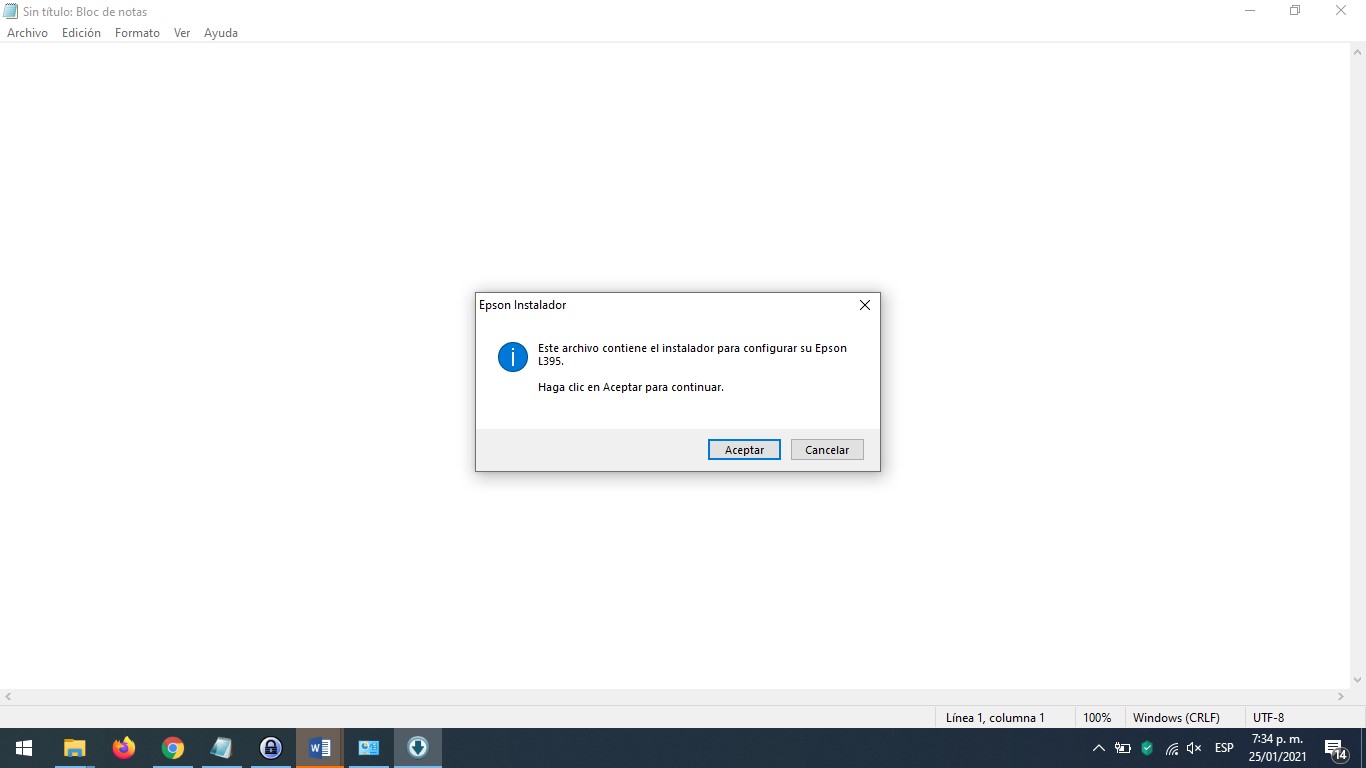The image size is (1366, 768).
Task: Switch to Microsoft Word in taskbar
Action: (x=320, y=748)
